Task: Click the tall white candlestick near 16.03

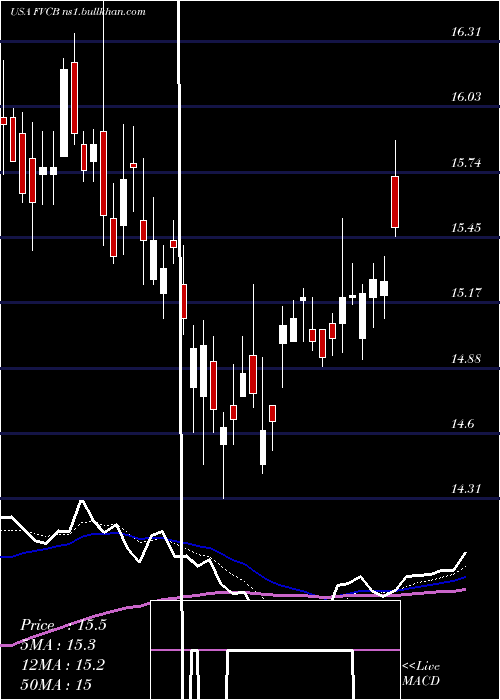Action: [x=64, y=113]
